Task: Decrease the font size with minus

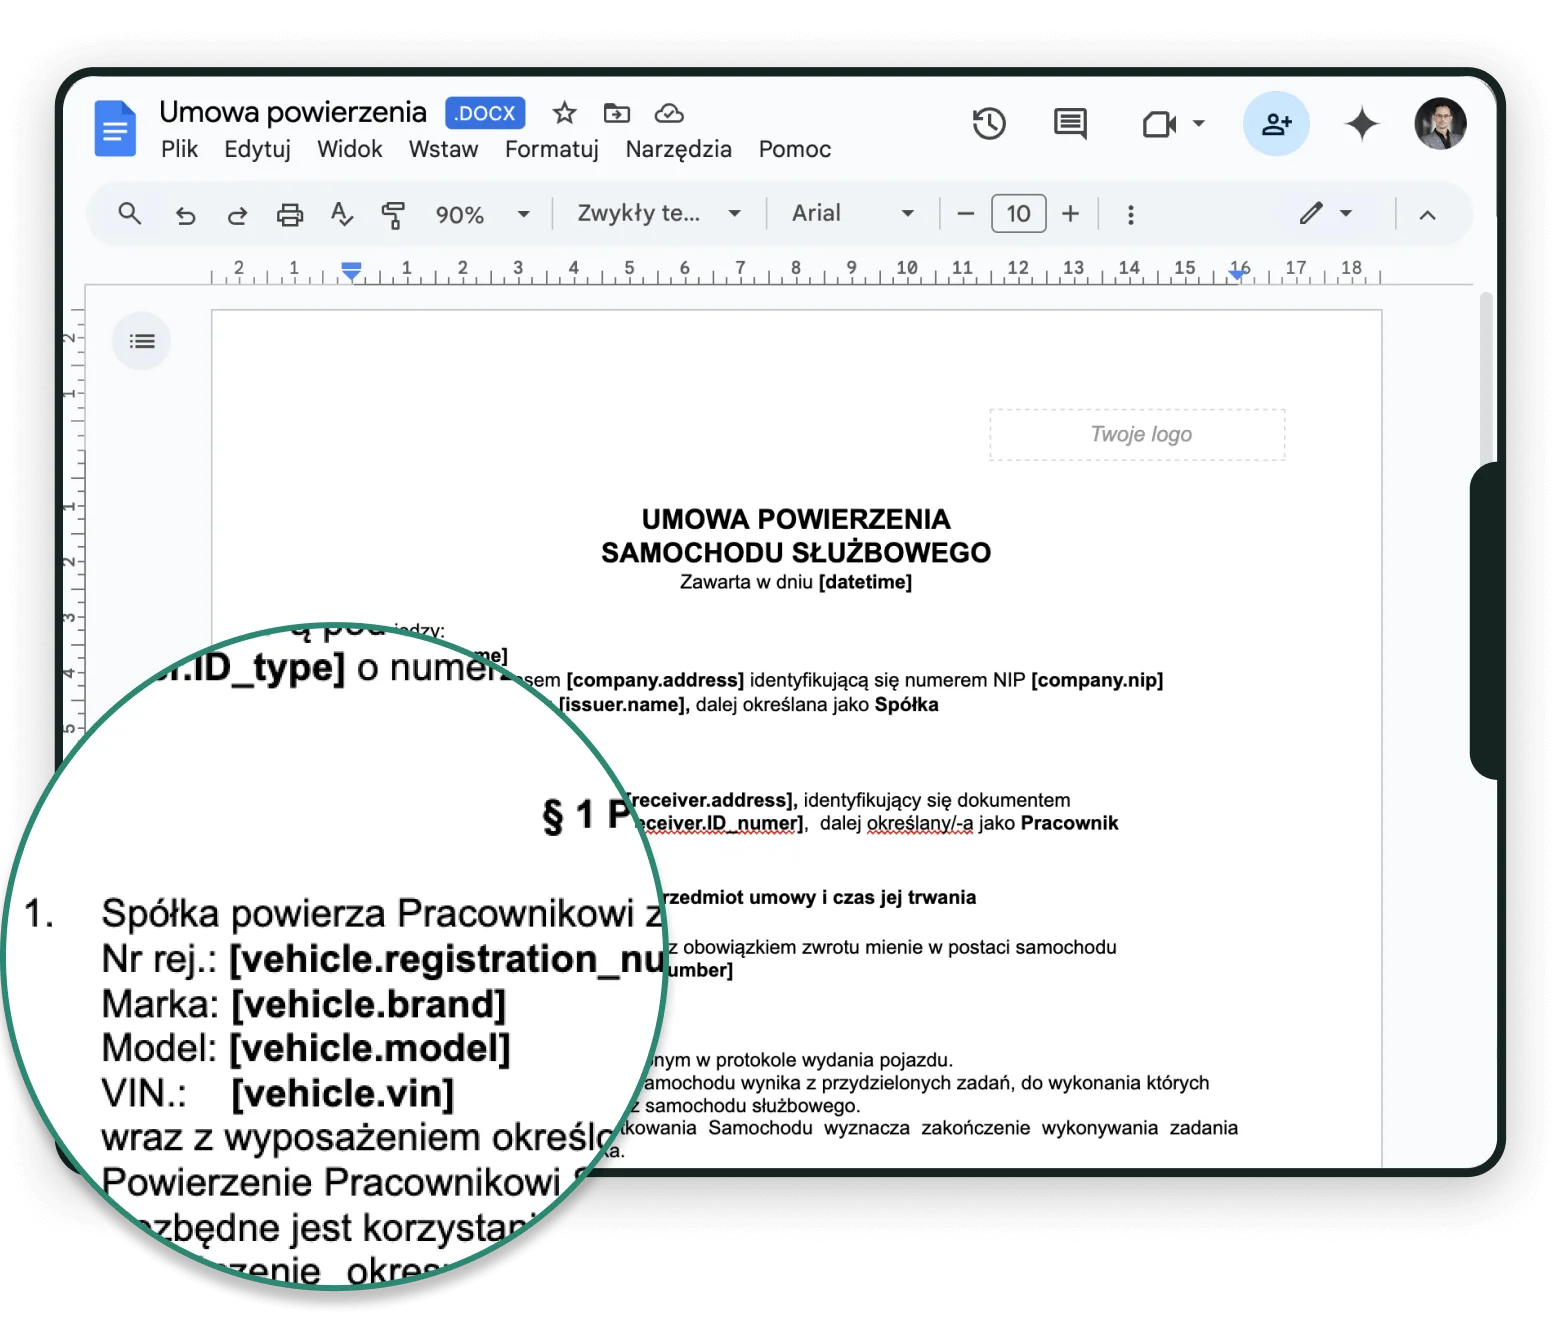Action: (966, 214)
